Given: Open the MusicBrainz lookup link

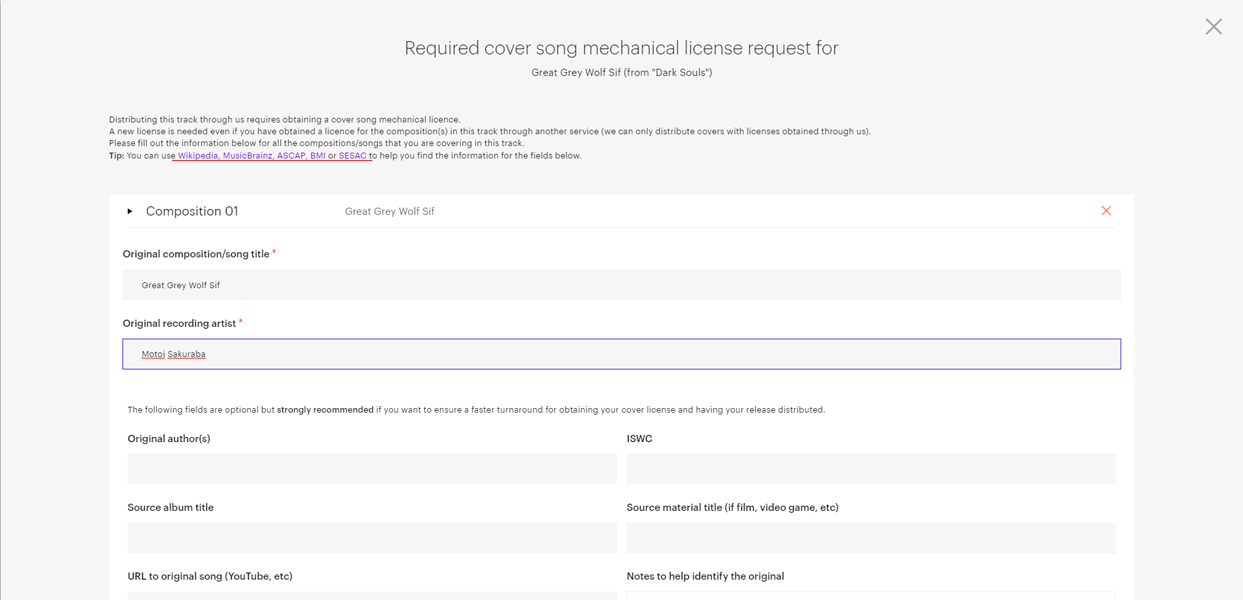Looking at the screenshot, I should [248, 155].
